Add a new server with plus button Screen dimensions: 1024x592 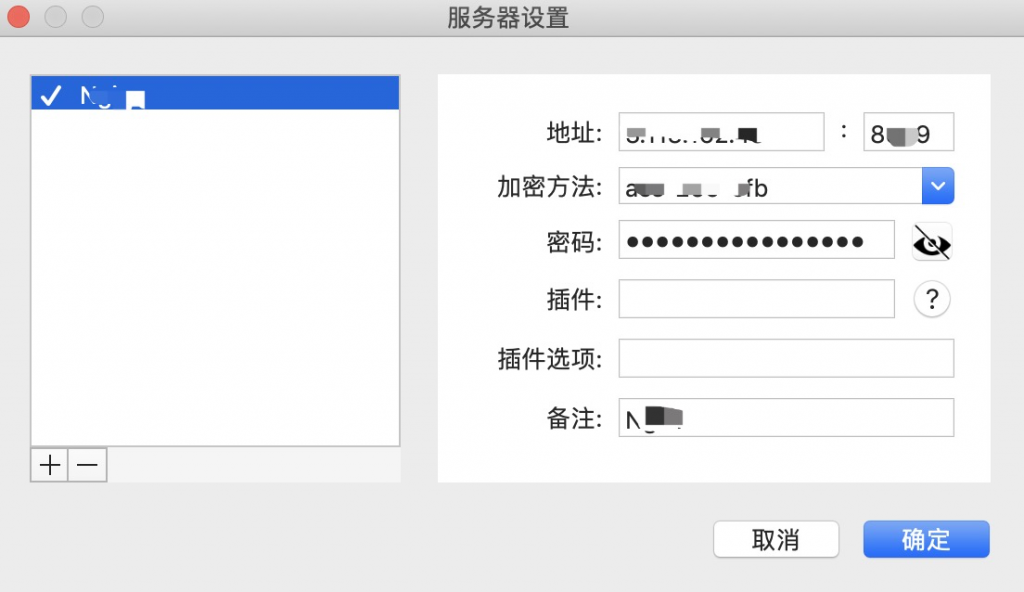50,465
